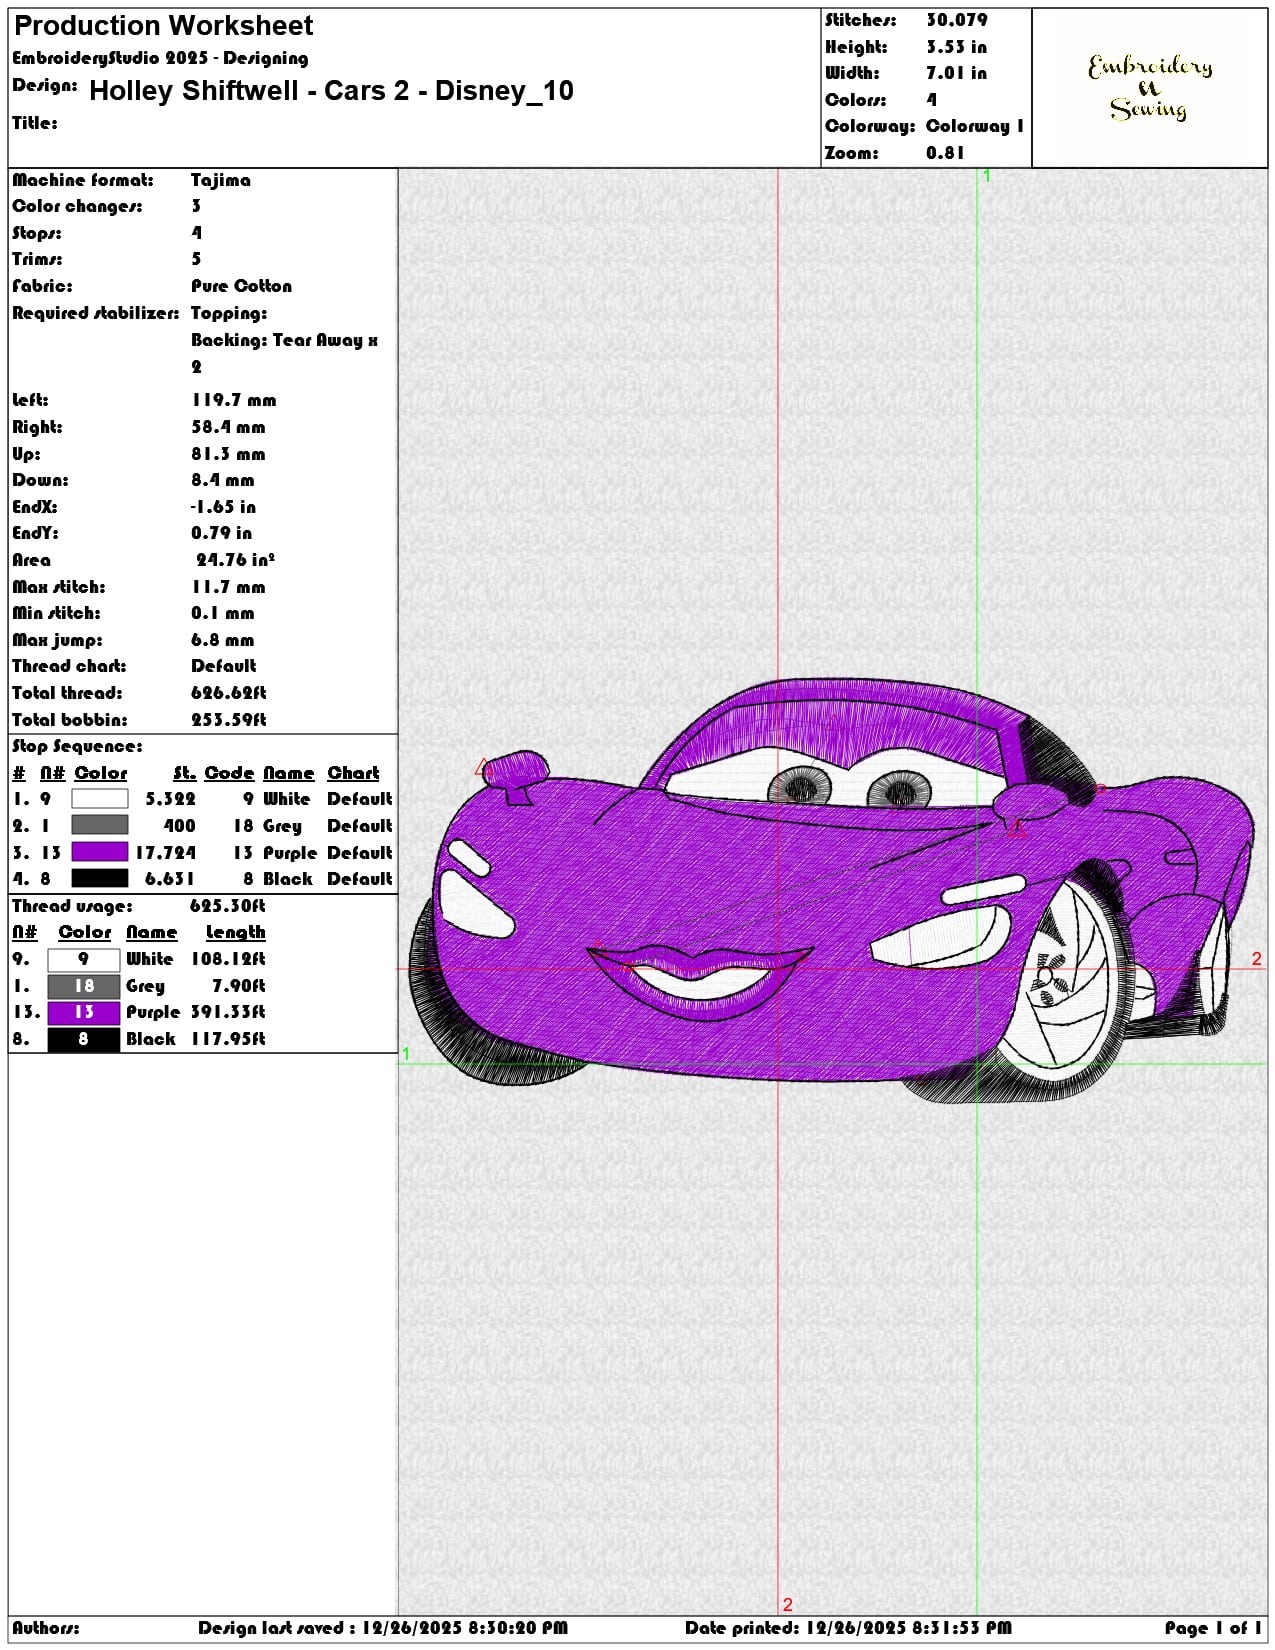Click the Authors: label in footer
The width and height of the screenshot is (1275, 1650).
[x=46, y=1628]
